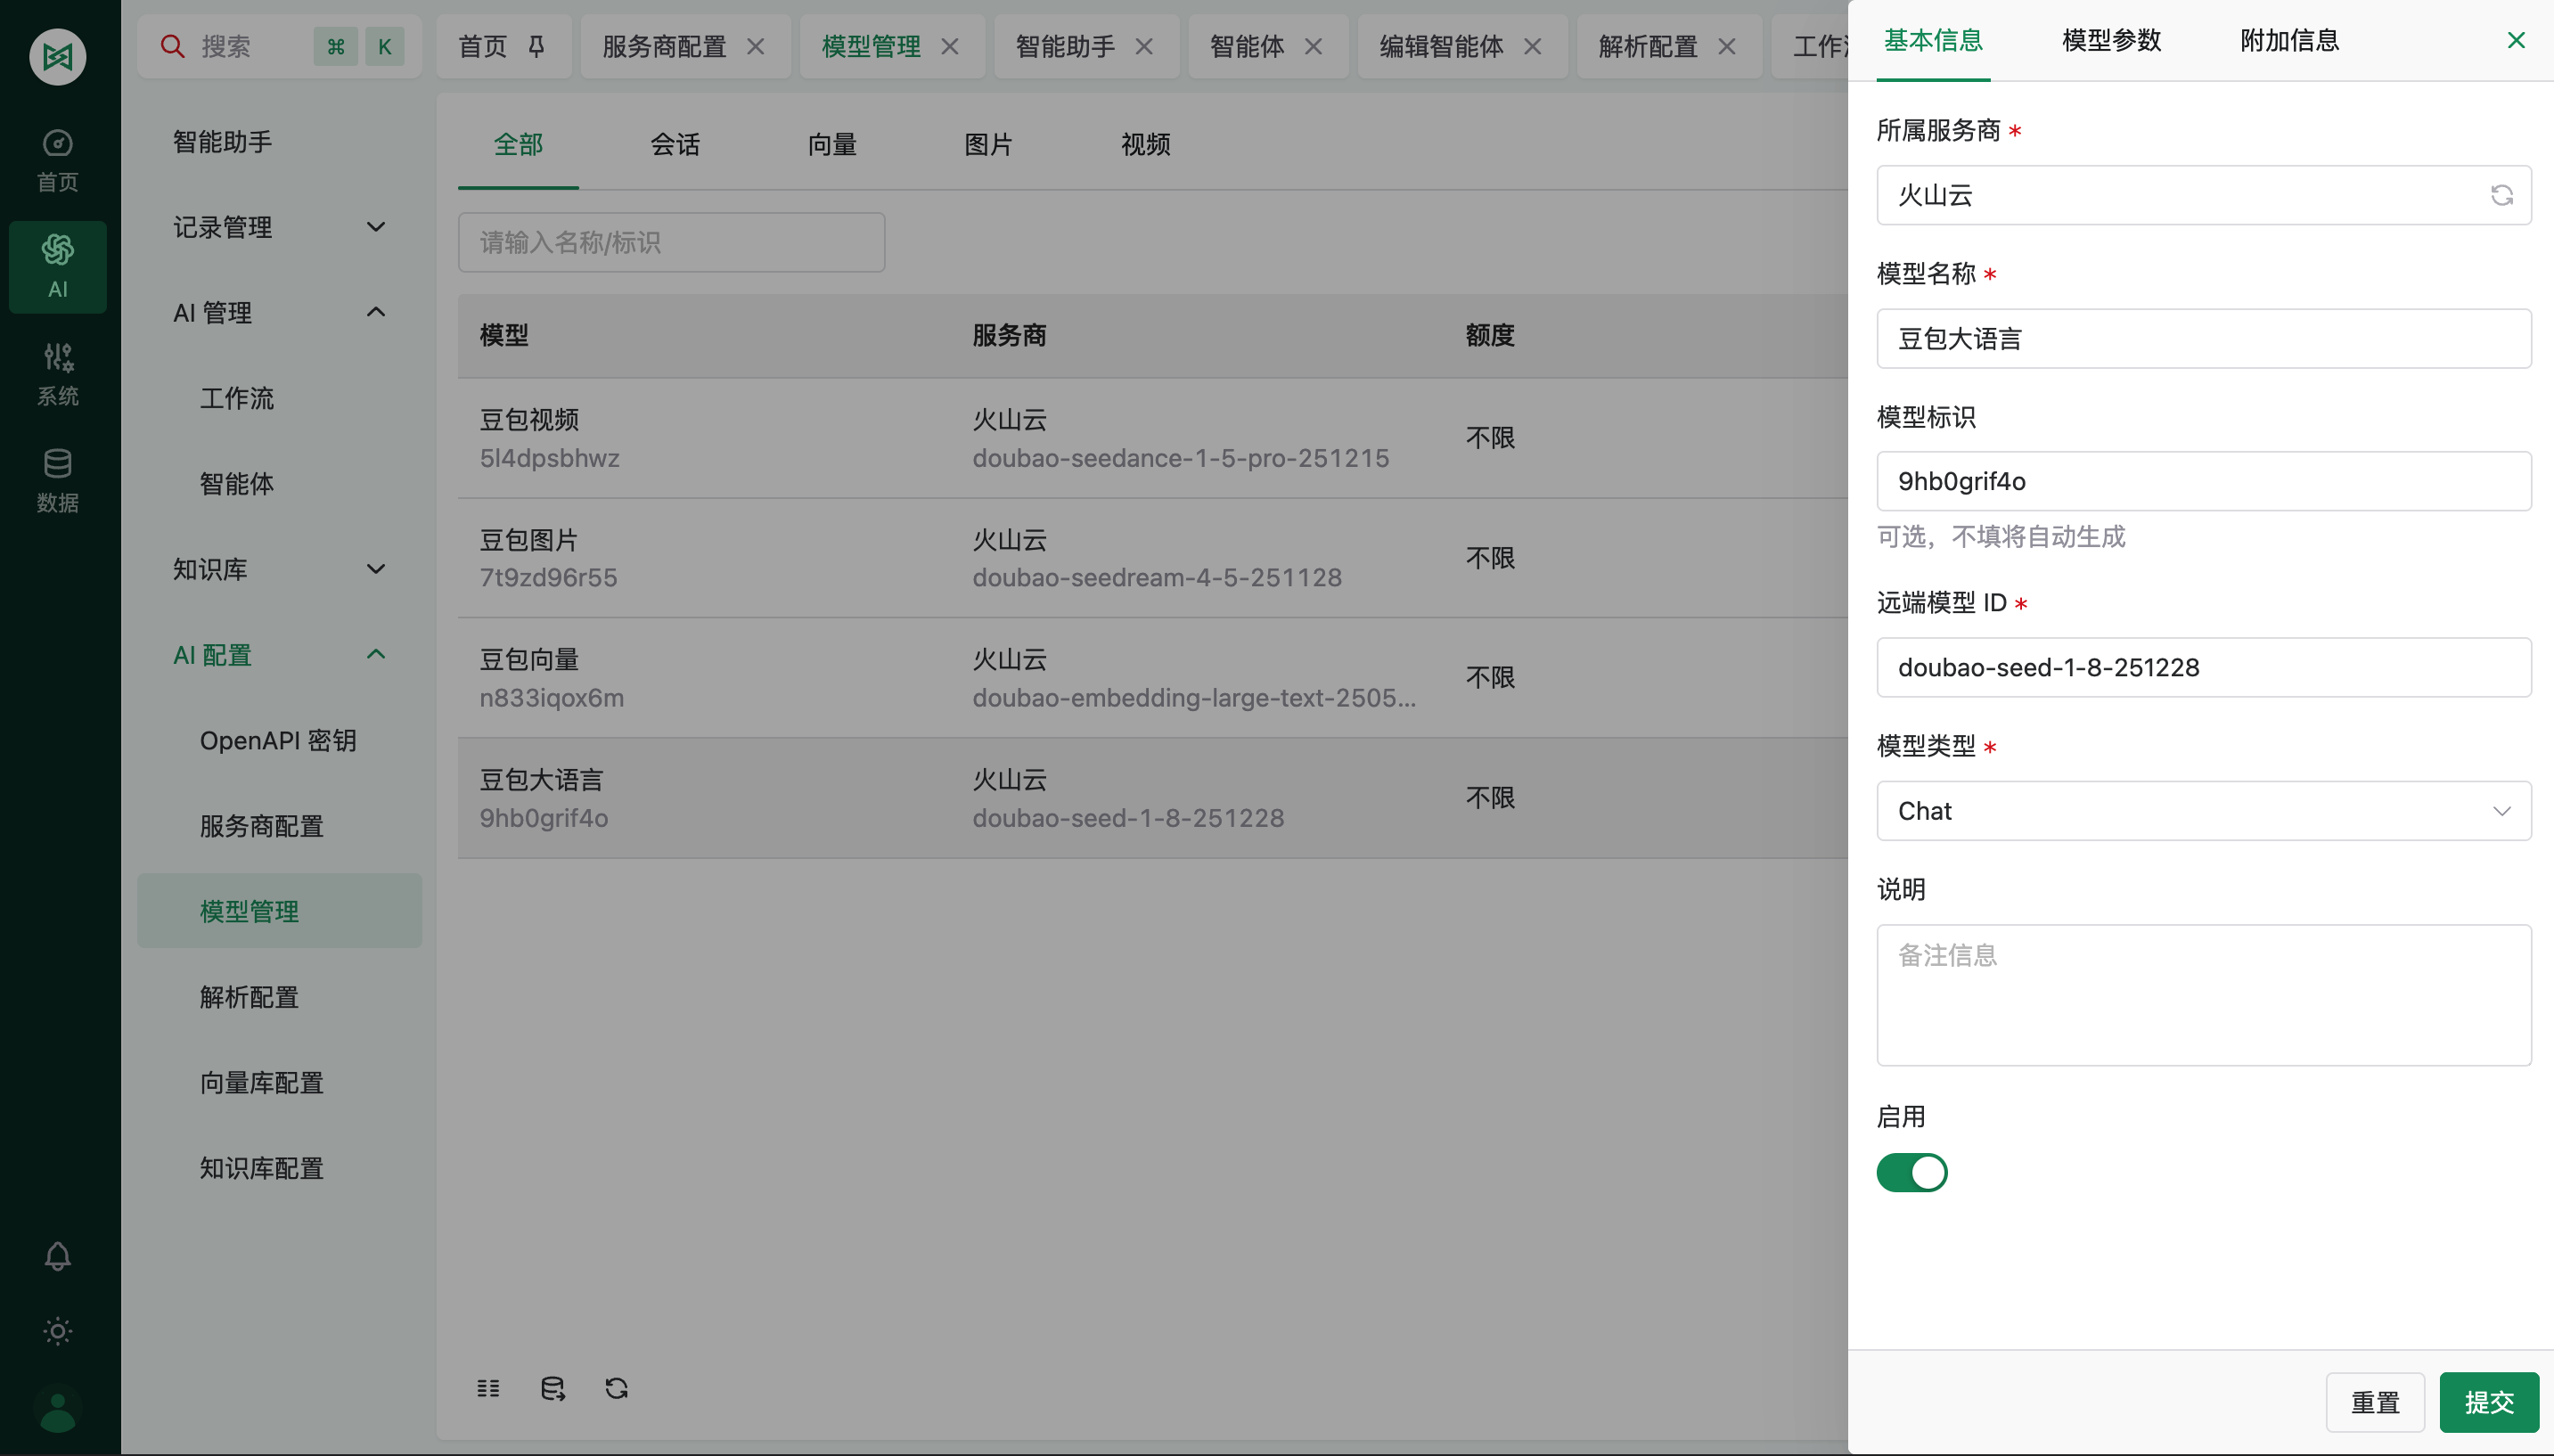Toggle the theme brightness icon at bottom left

[x=57, y=1331]
